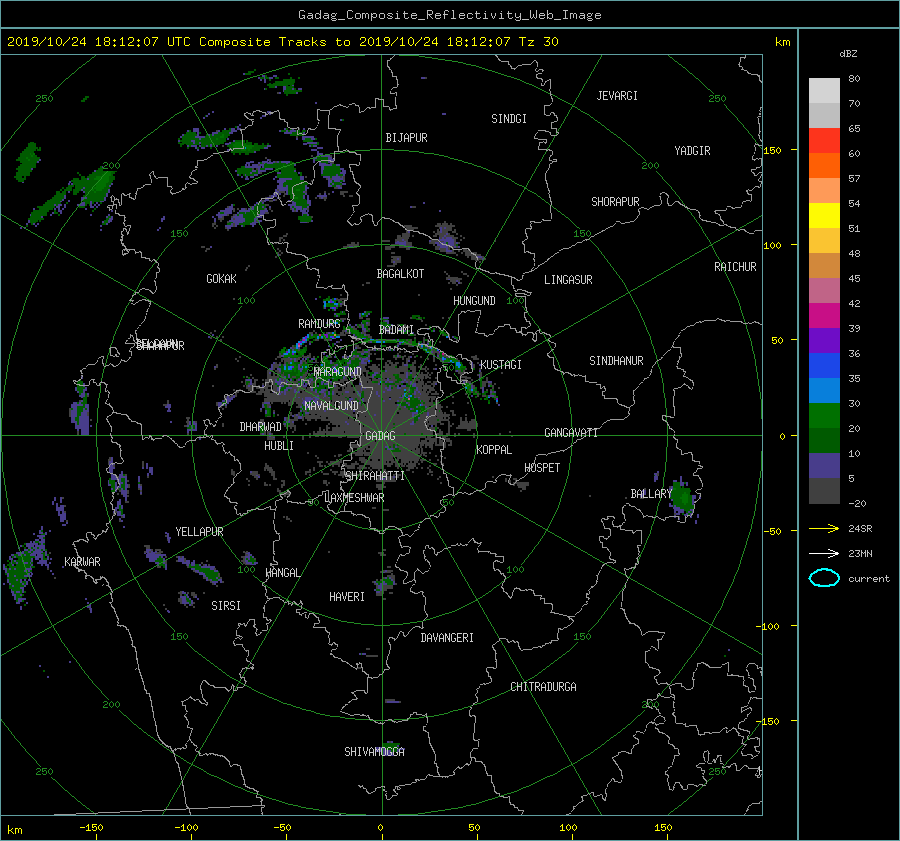Click the YADGIR city label
This screenshot has height=841, width=900.
692,151
